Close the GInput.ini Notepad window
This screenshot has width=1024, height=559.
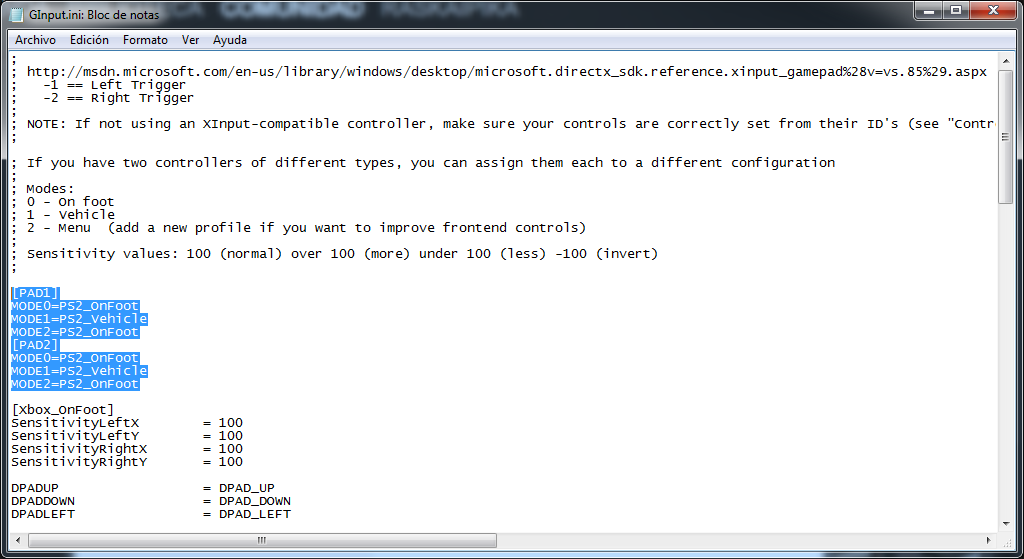pyautogui.click(x=993, y=10)
